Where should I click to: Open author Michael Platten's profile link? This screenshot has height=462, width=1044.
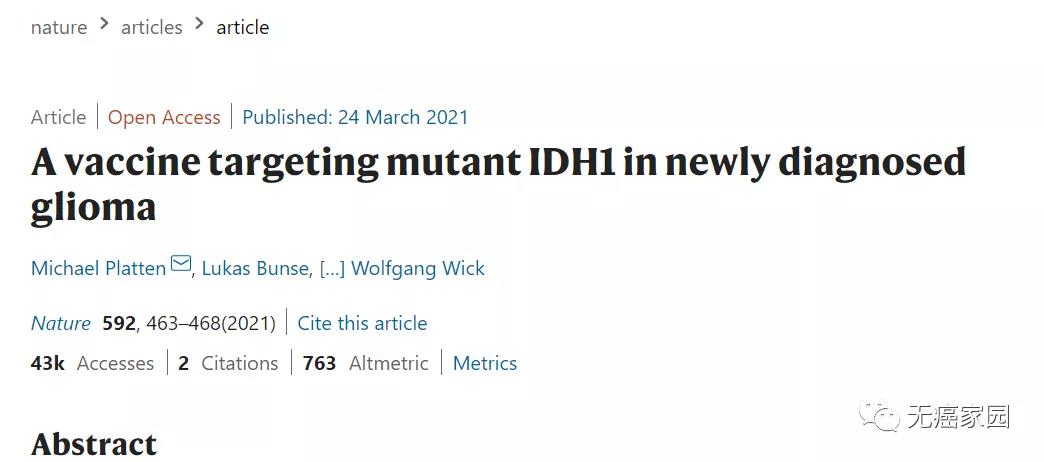pyautogui.click(x=98, y=269)
